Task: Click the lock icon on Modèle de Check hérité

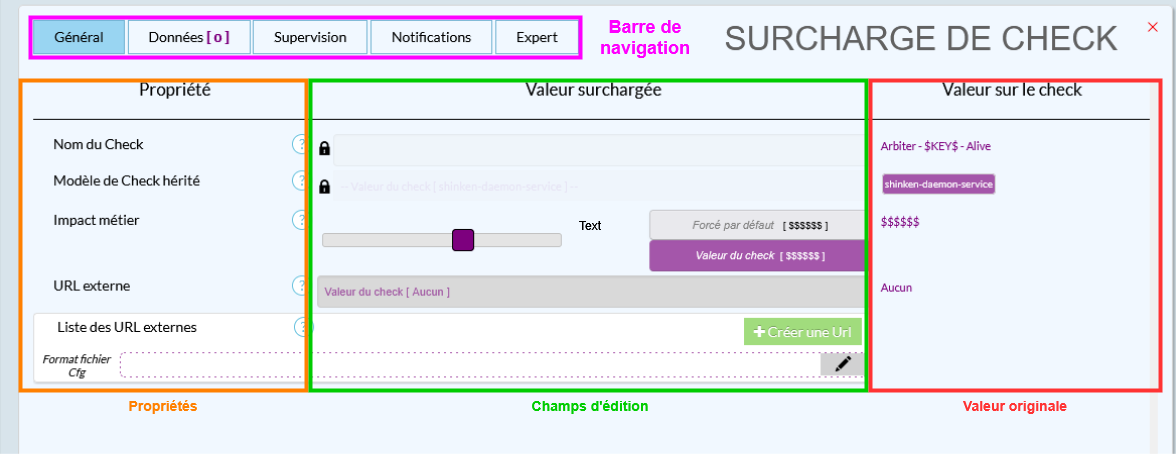Action: click(324, 186)
